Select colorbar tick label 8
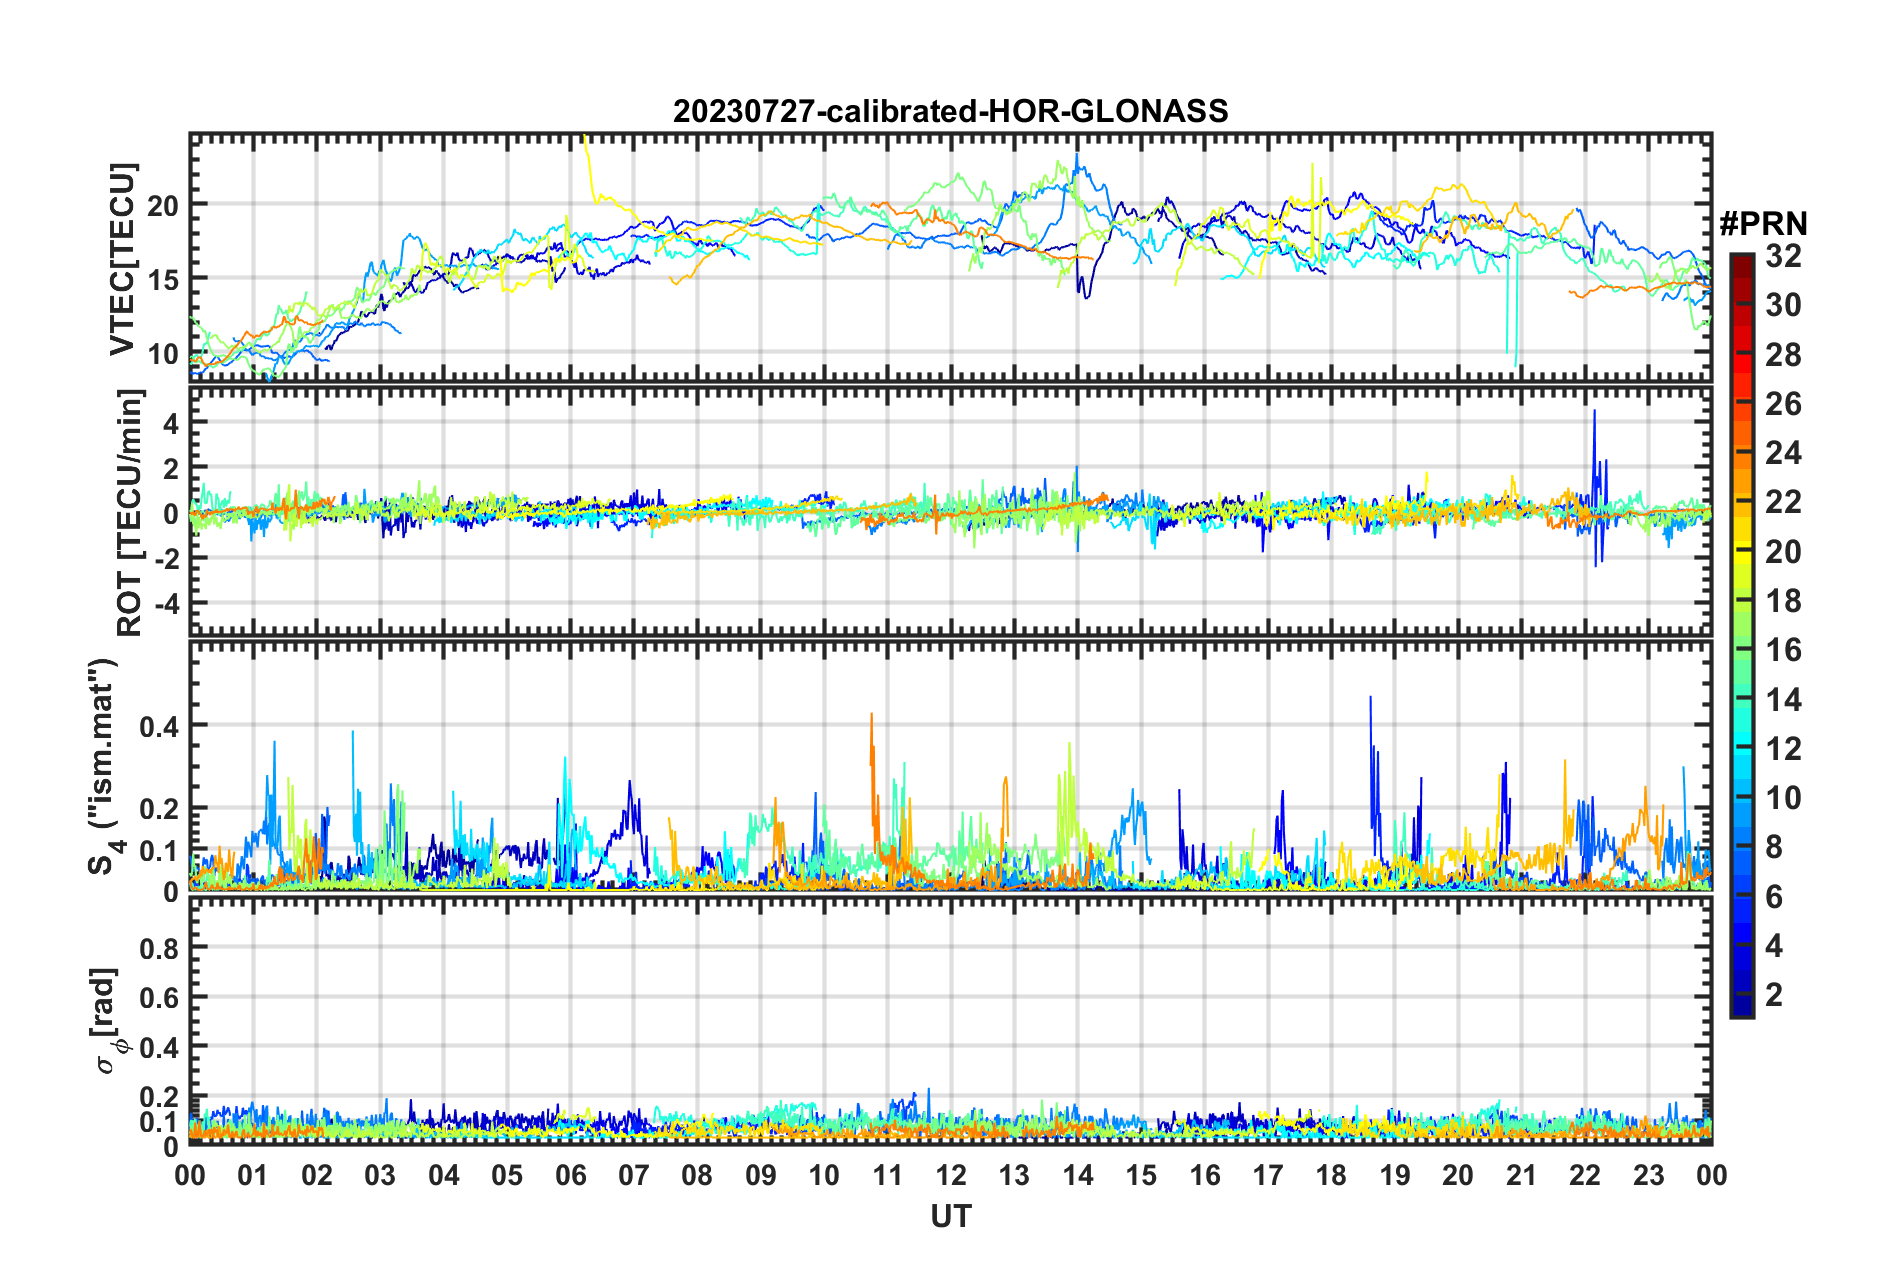Screen dimensions: 1902x1272 point(1774,847)
